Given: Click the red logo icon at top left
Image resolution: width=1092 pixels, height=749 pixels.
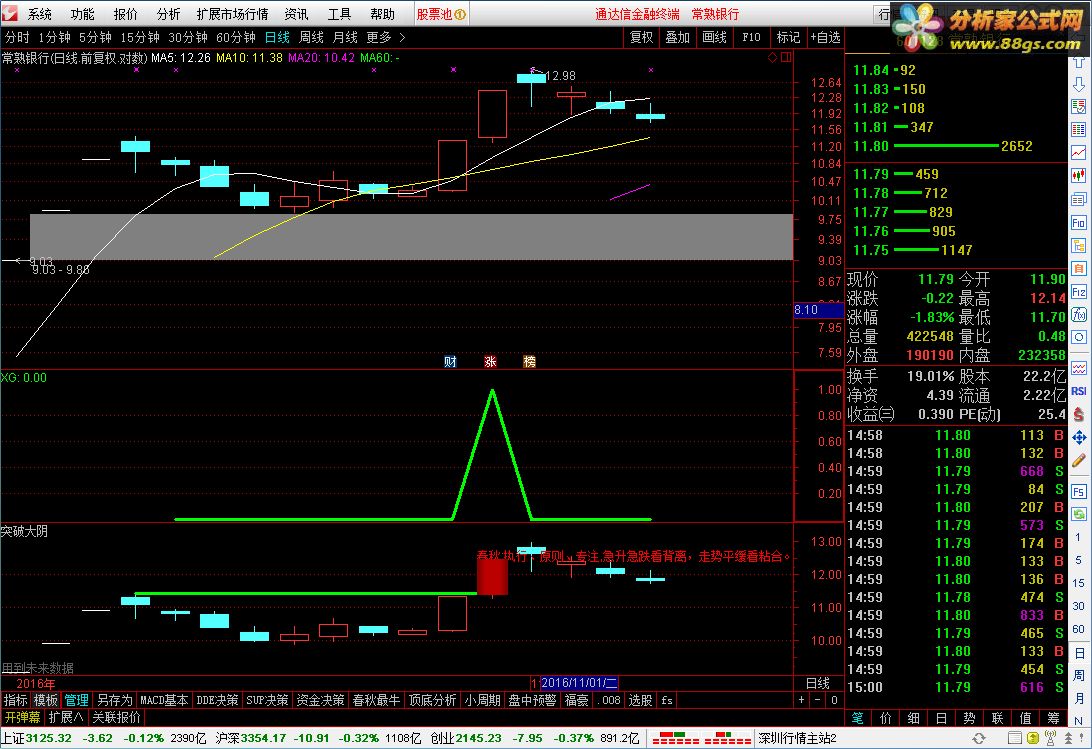Looking at the screenshot, I should point(10,13).
